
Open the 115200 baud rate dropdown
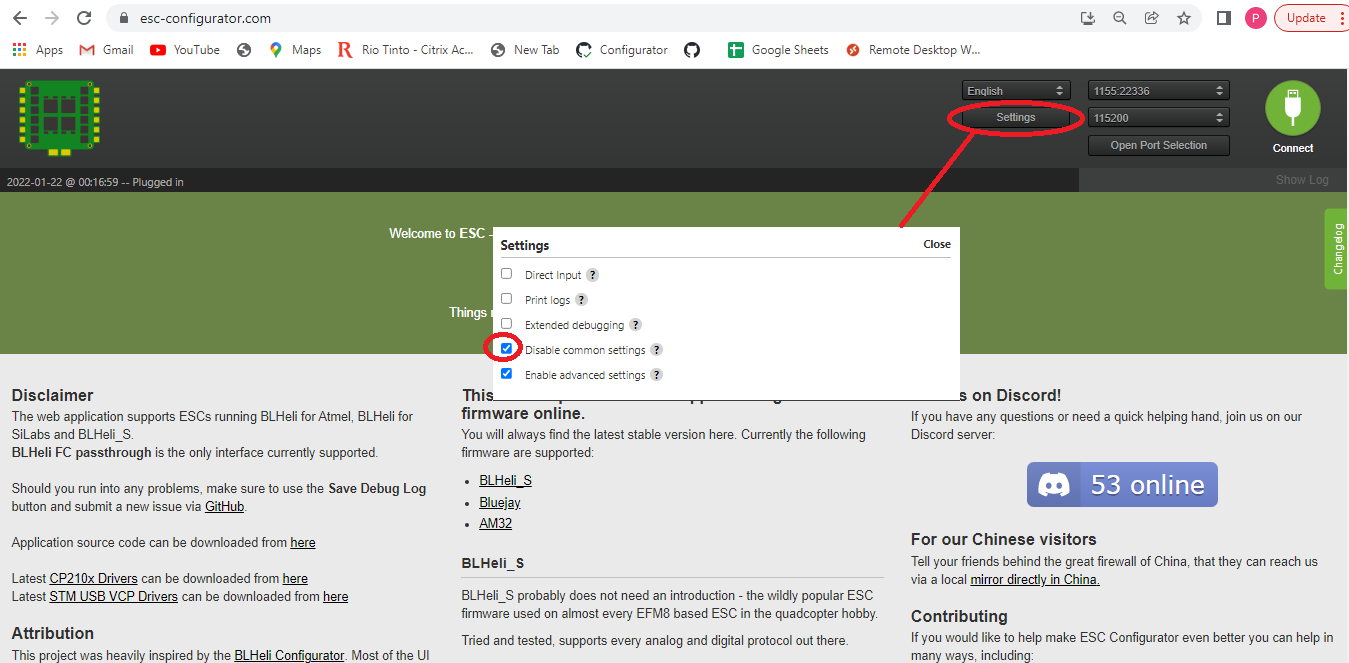(1158, 117)
